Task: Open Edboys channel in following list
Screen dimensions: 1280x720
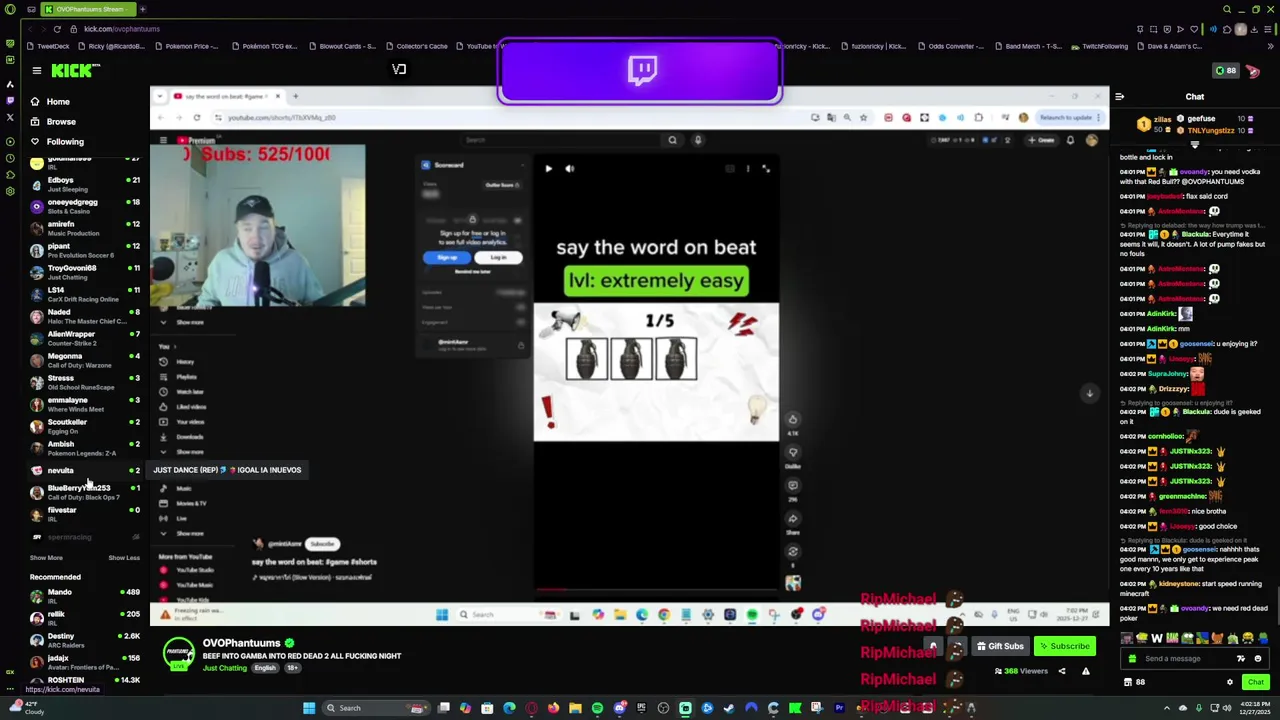Action: coord(85,184)
